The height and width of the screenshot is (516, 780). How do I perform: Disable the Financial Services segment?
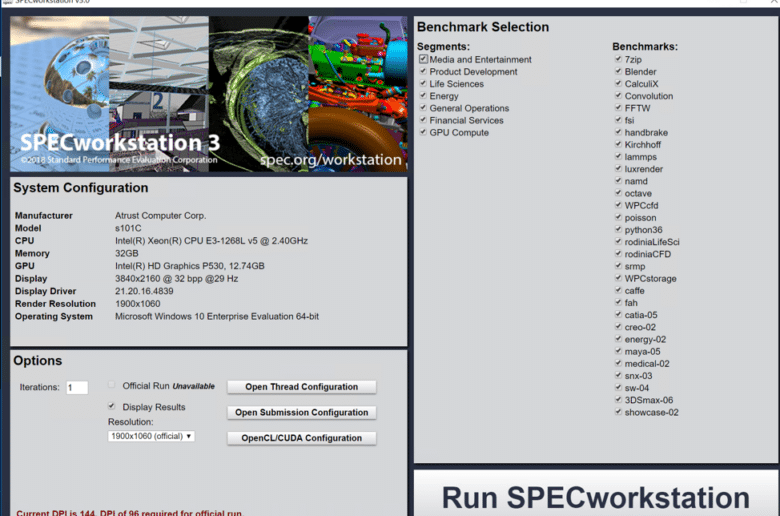[423, 119]
